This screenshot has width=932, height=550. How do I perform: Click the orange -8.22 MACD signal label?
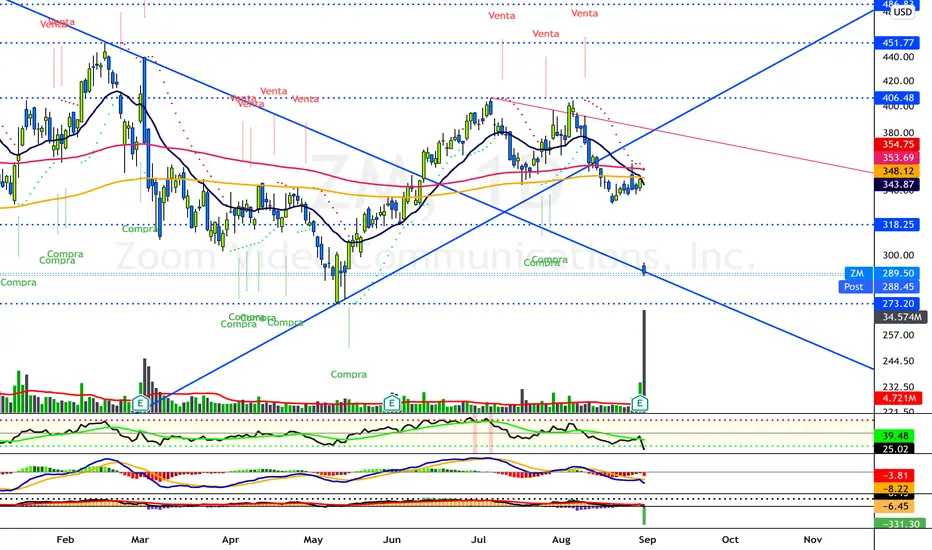click(895, 489)
